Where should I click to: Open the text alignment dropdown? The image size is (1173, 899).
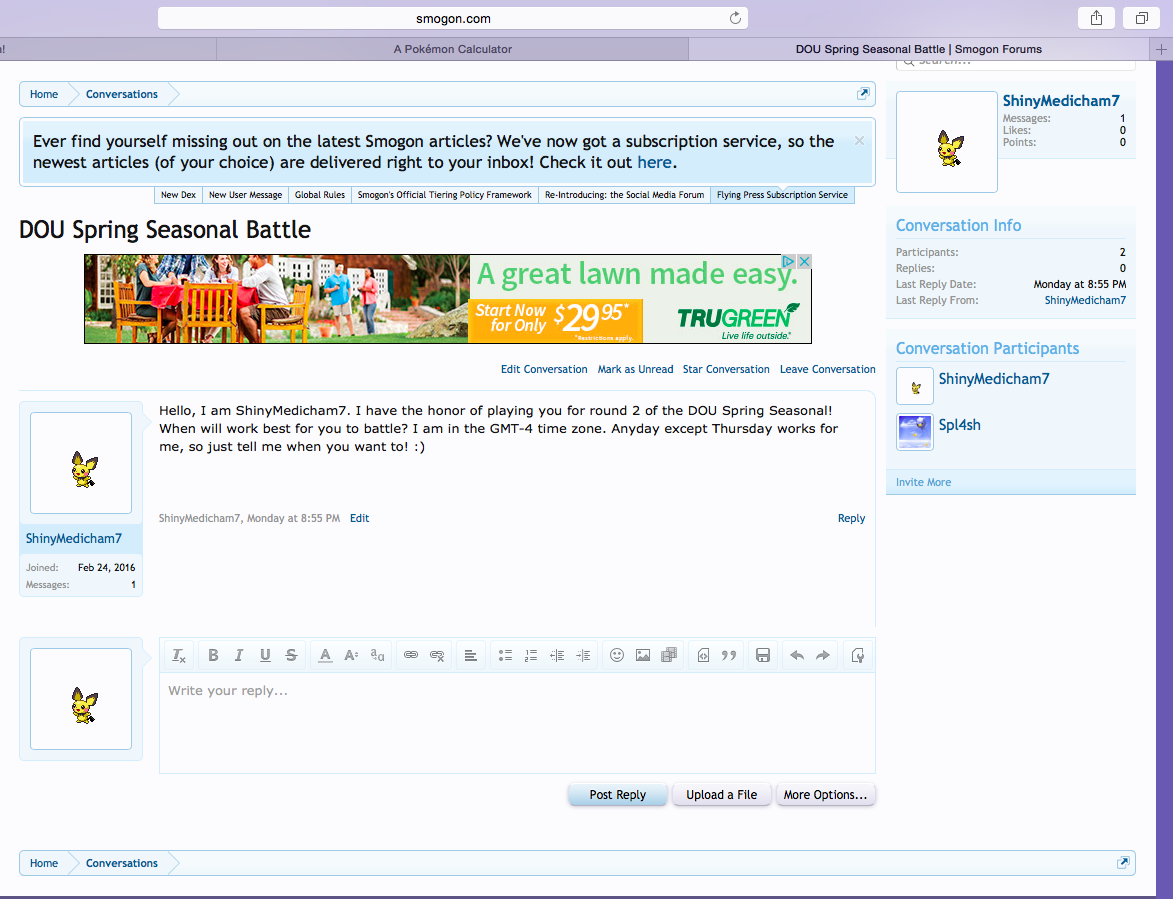(x=471, y=655)
